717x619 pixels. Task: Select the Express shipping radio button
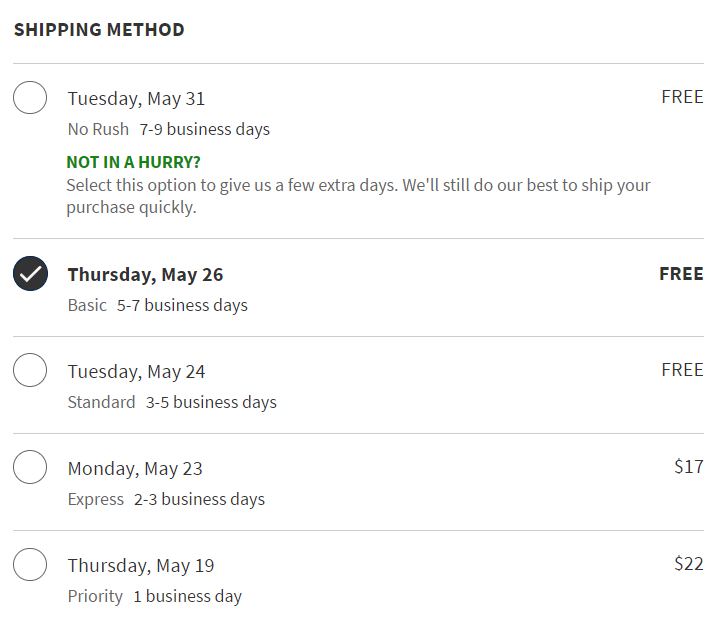tap(30, 468)
